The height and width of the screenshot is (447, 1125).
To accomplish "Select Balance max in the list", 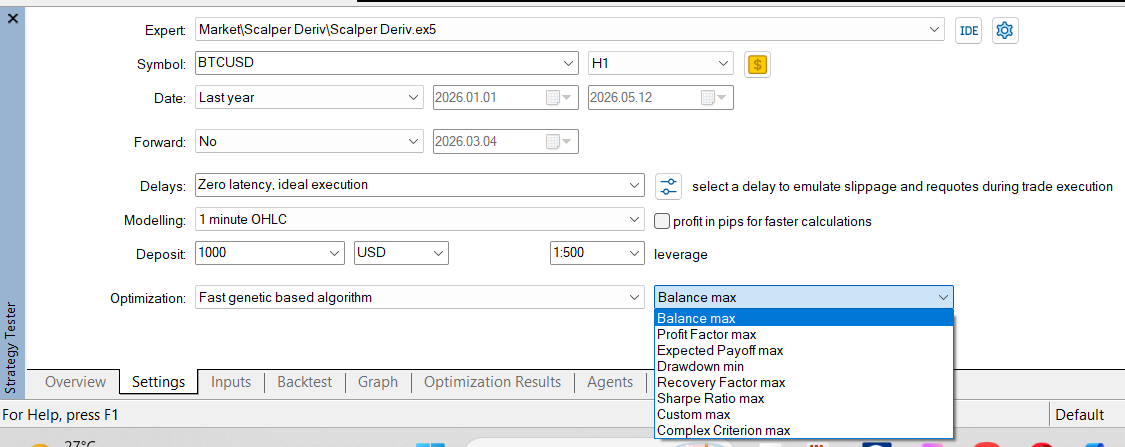I will pyautogui.click(x=804, y=319).
